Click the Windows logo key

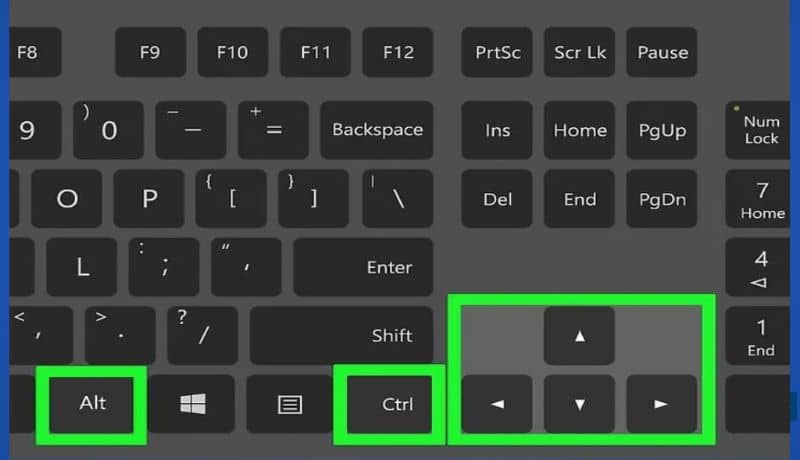[x=191, y=404]
